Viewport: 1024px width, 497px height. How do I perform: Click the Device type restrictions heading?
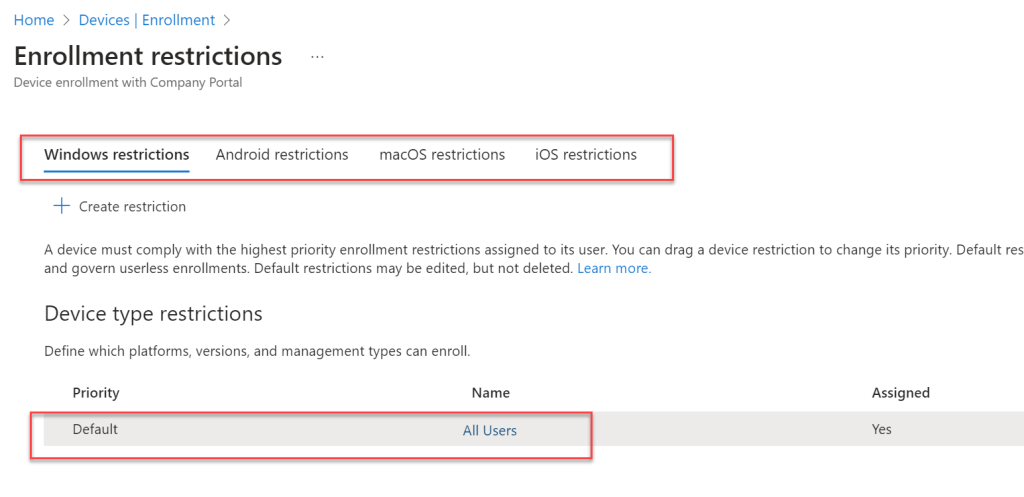pyautogui.click(x=153, y=314)
